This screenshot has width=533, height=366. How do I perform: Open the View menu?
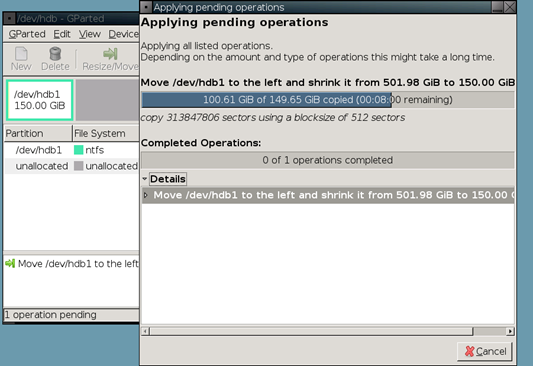pos(90,34)
